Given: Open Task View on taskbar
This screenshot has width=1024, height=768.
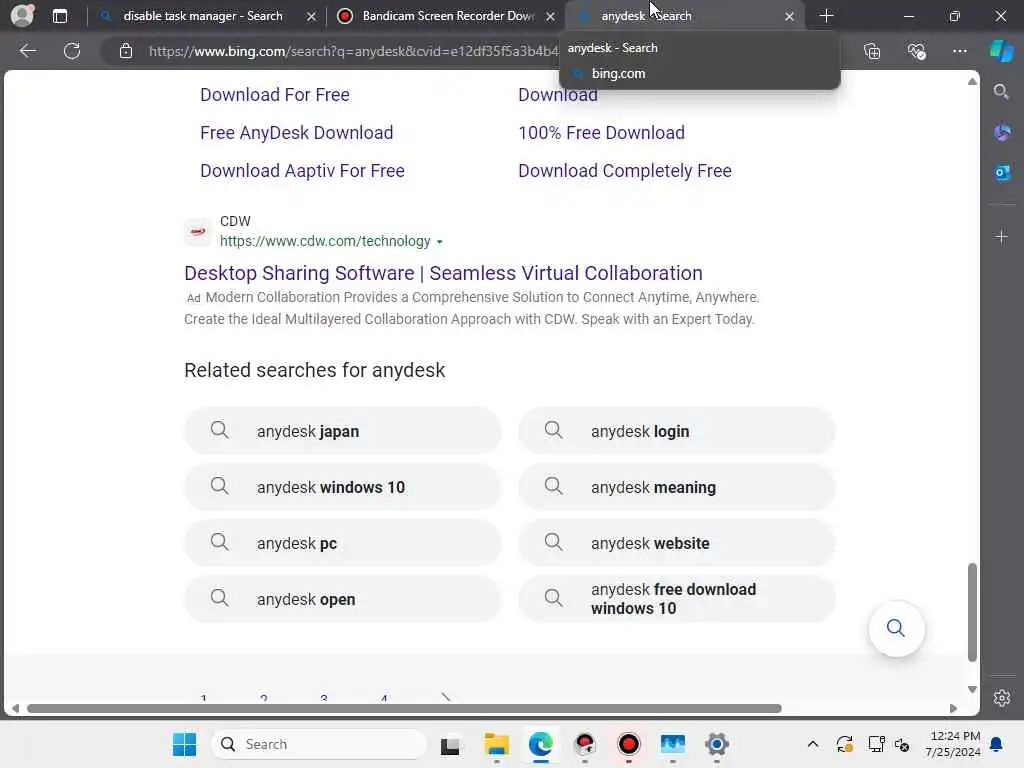Looking at the screenshot, I should [x=450, y=744].
